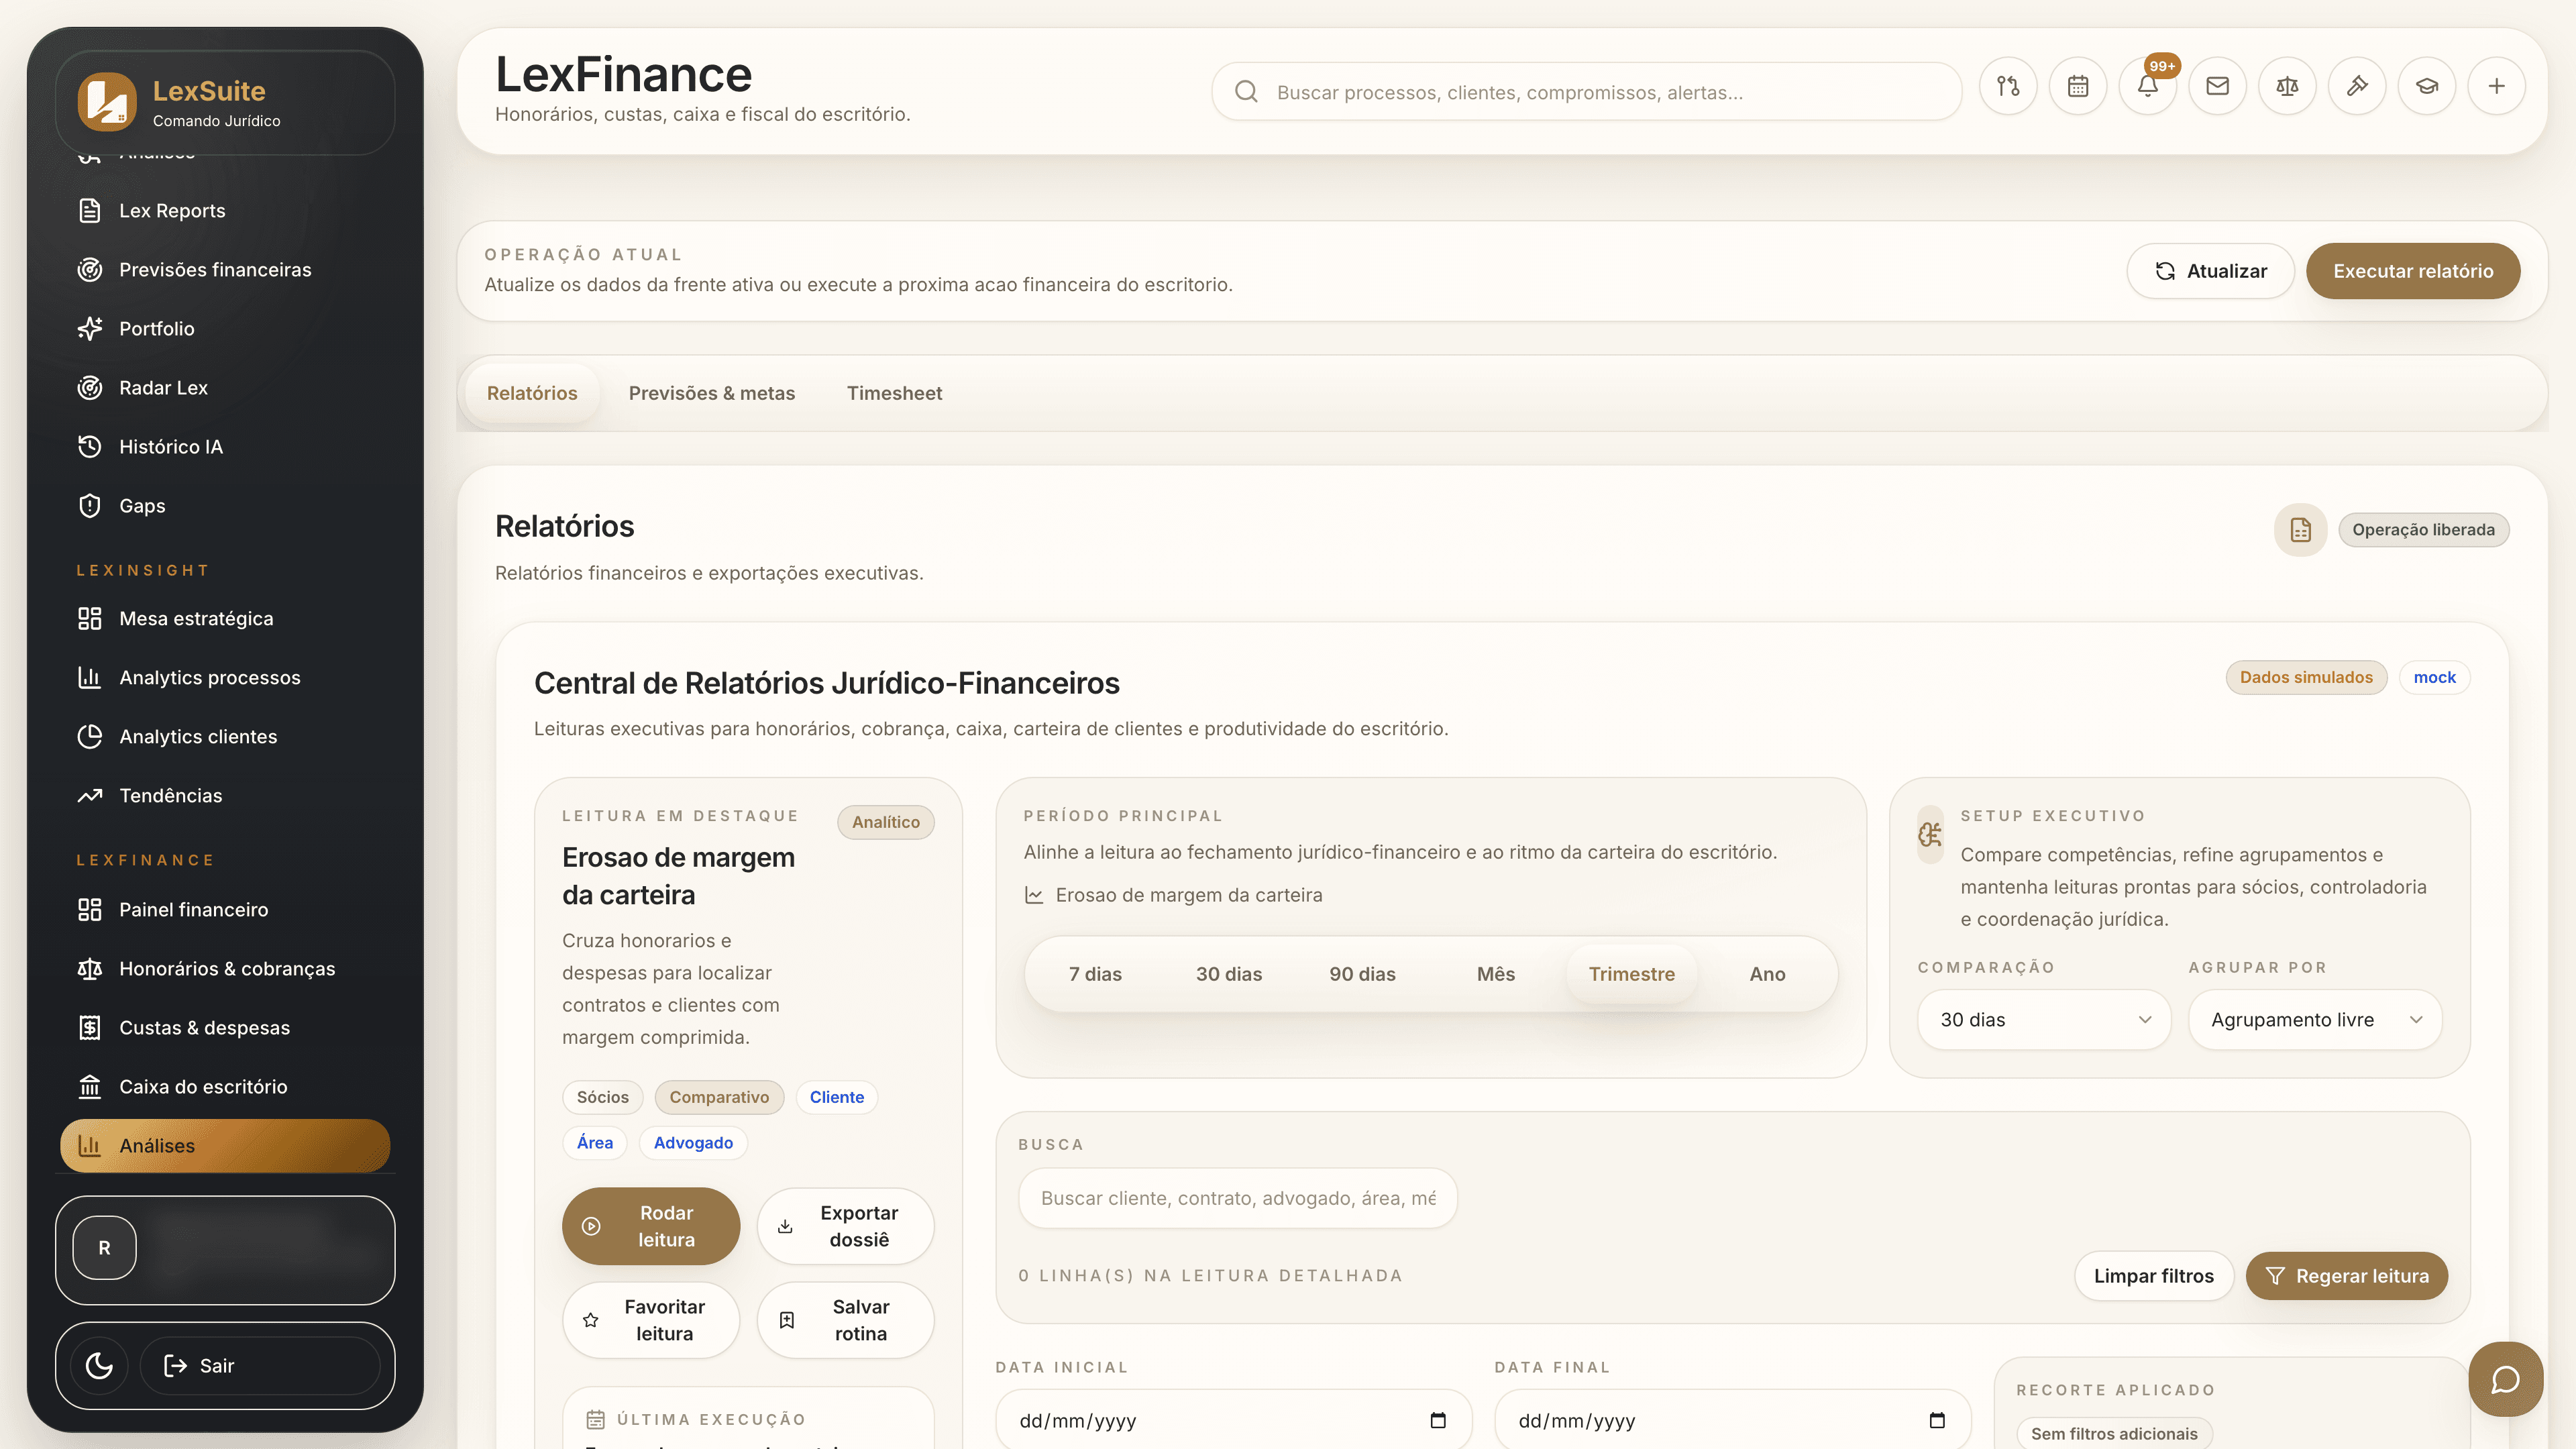This screenshot has width=2576, height=1449.
Task: Toggle dark mode with the moon icon
Action: click(x=98, y=1365)
